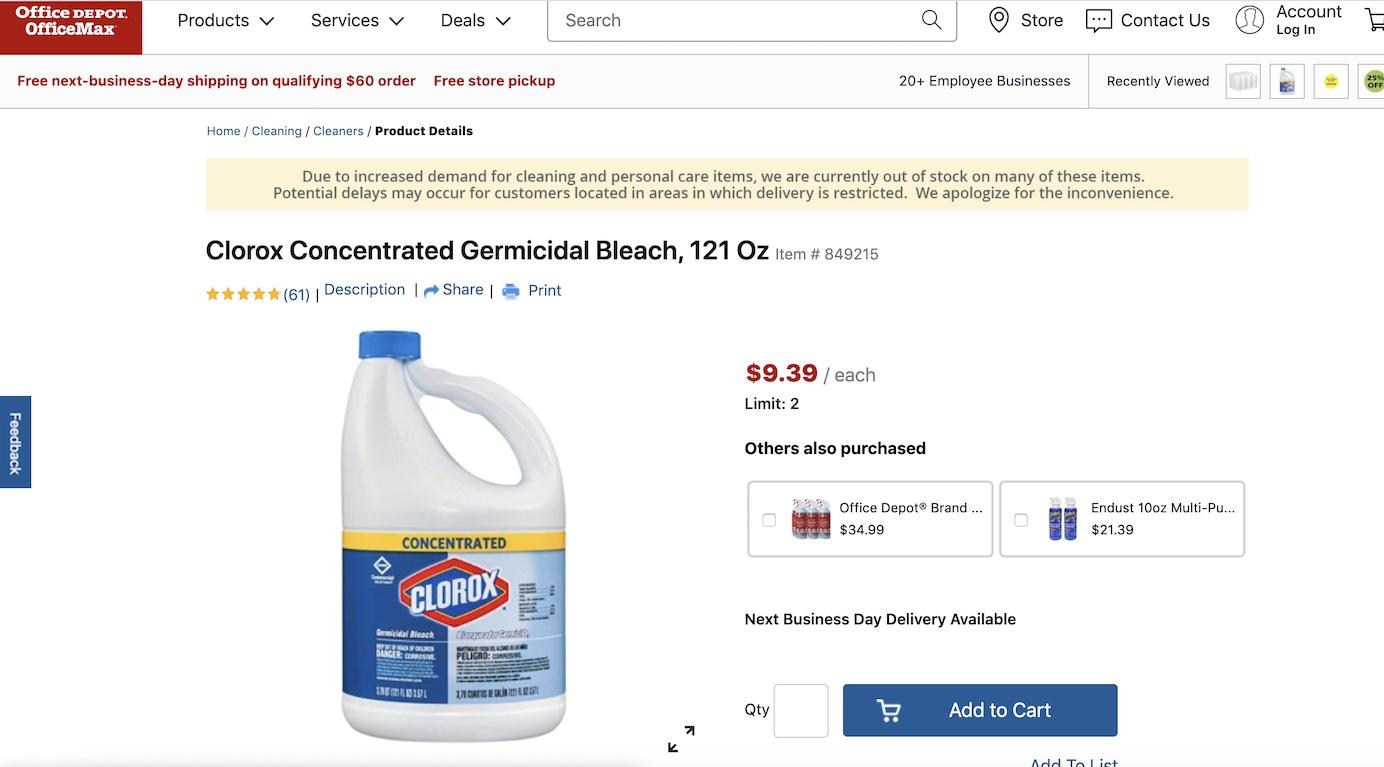Image resolution: width=1384 pixels, height=767 pixels.
Task: Open the Feedback side tab
Action: pos(15,442)
